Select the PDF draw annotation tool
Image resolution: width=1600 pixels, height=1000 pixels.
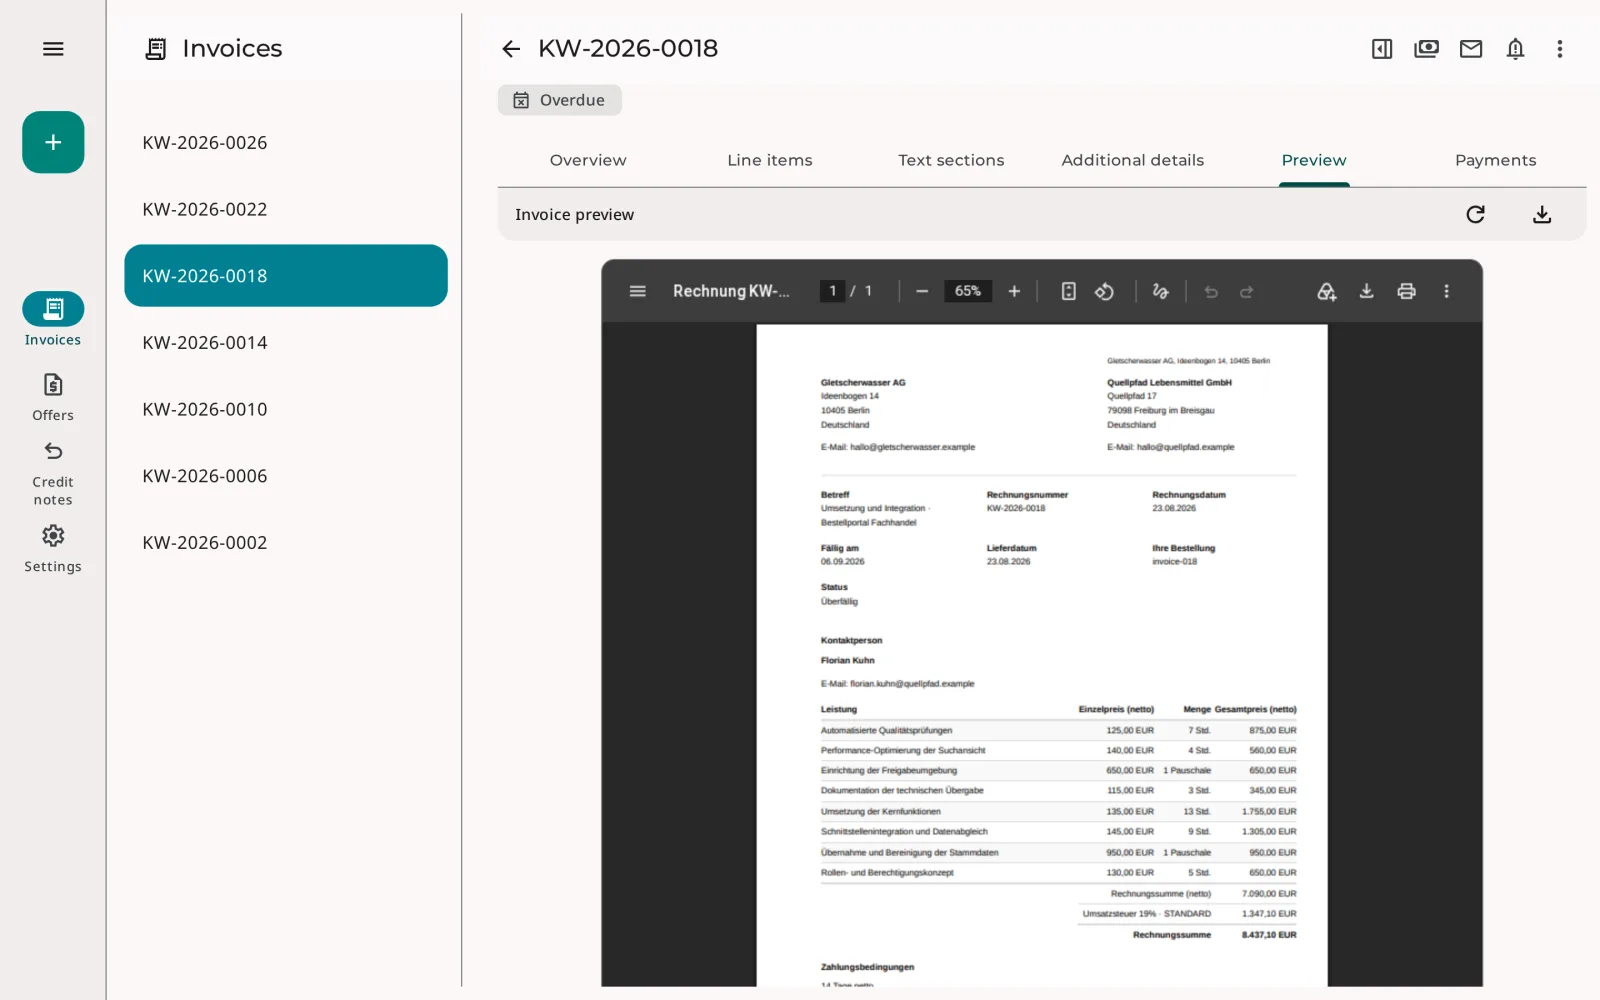(x=1160, y=291)
